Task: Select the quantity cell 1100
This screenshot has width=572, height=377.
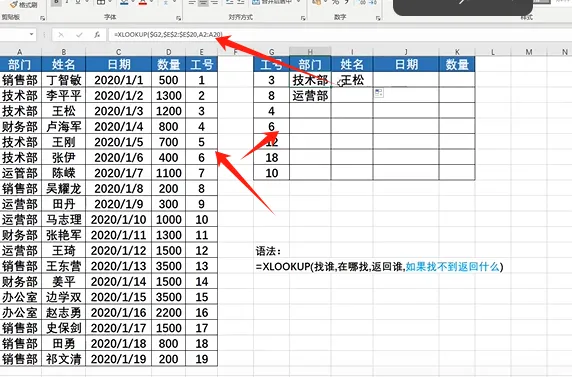Action: 169,173
